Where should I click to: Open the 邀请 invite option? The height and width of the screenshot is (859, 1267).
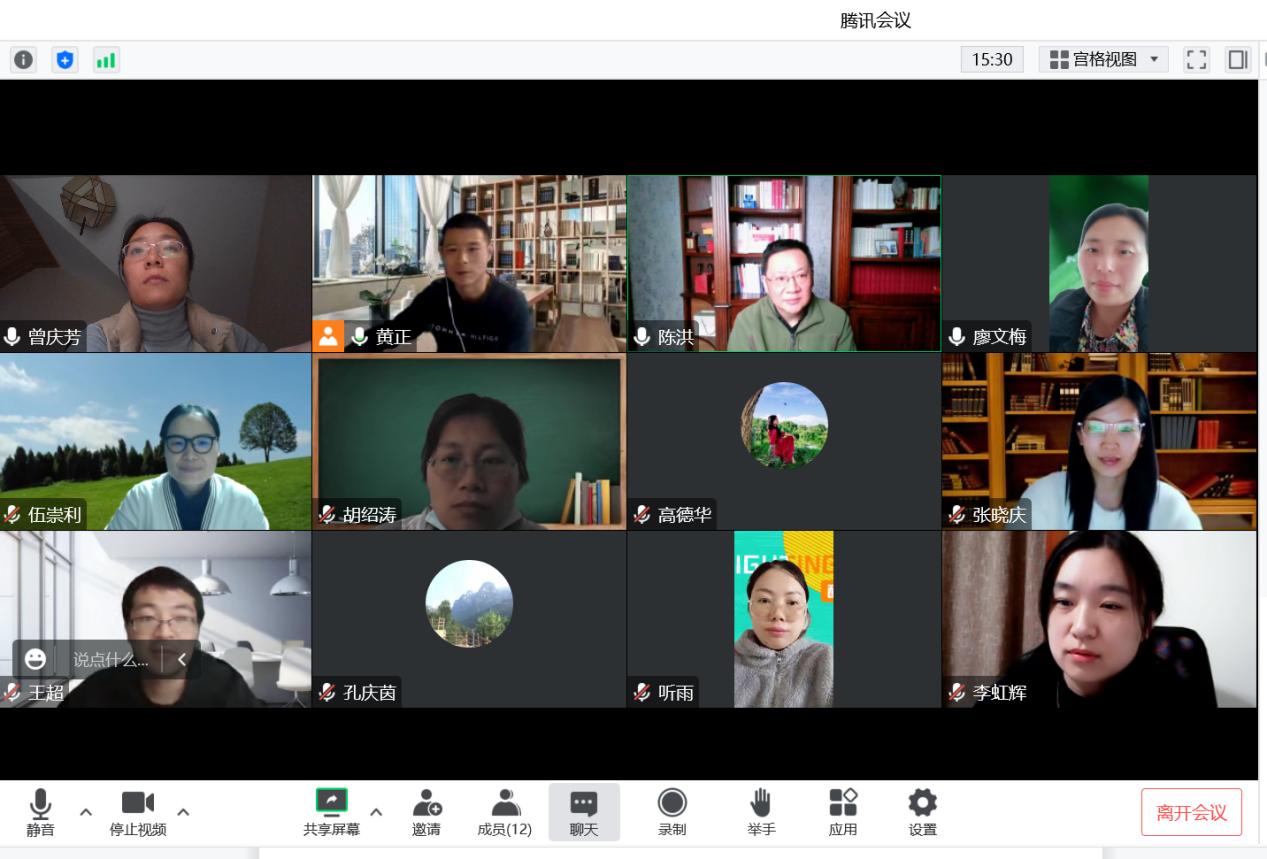[427, 812]
